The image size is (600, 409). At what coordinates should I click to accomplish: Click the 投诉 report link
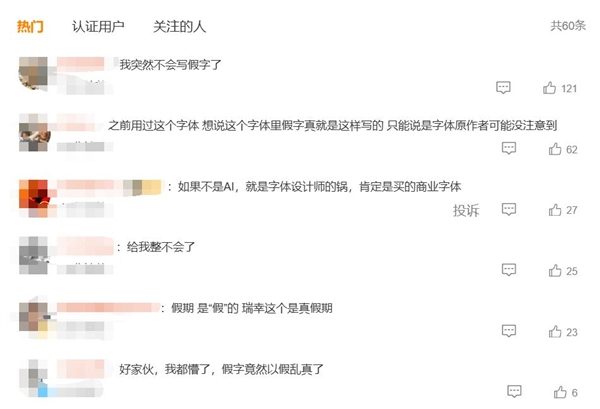(466, 210)
